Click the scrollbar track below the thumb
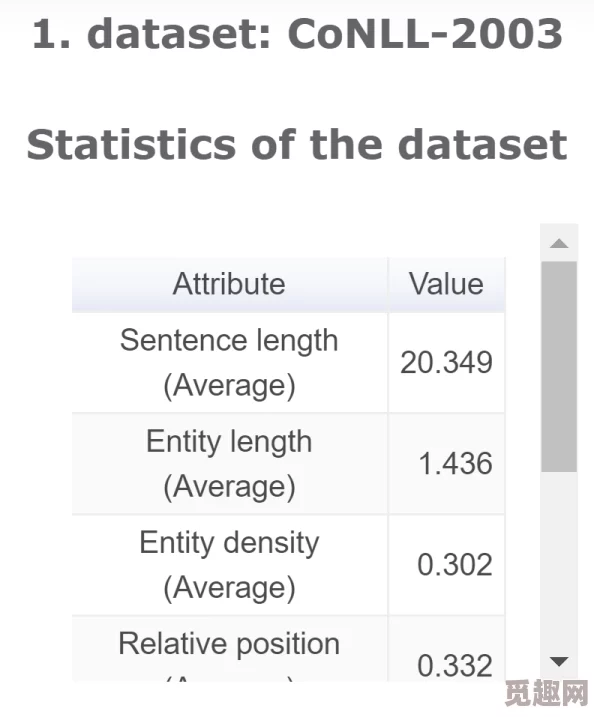 pos(559,558)
